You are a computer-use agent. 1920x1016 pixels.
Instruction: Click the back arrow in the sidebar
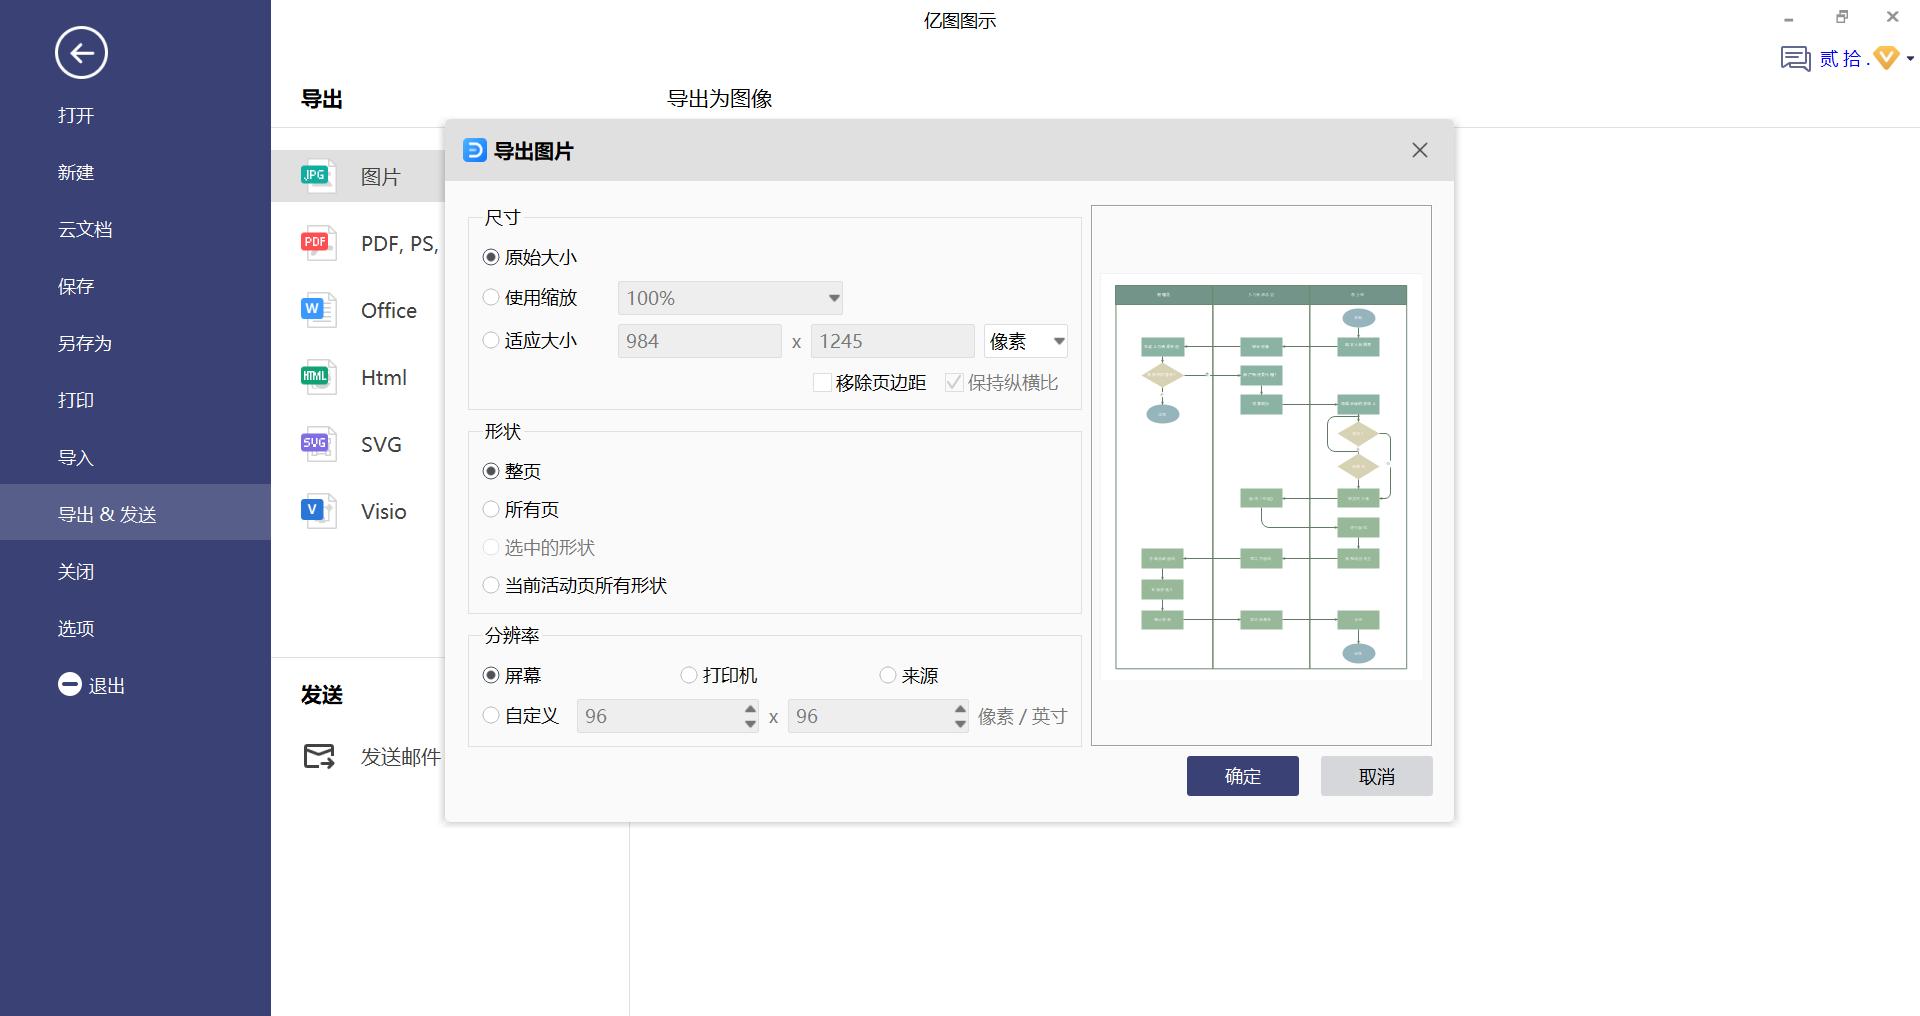click(80, 52)
